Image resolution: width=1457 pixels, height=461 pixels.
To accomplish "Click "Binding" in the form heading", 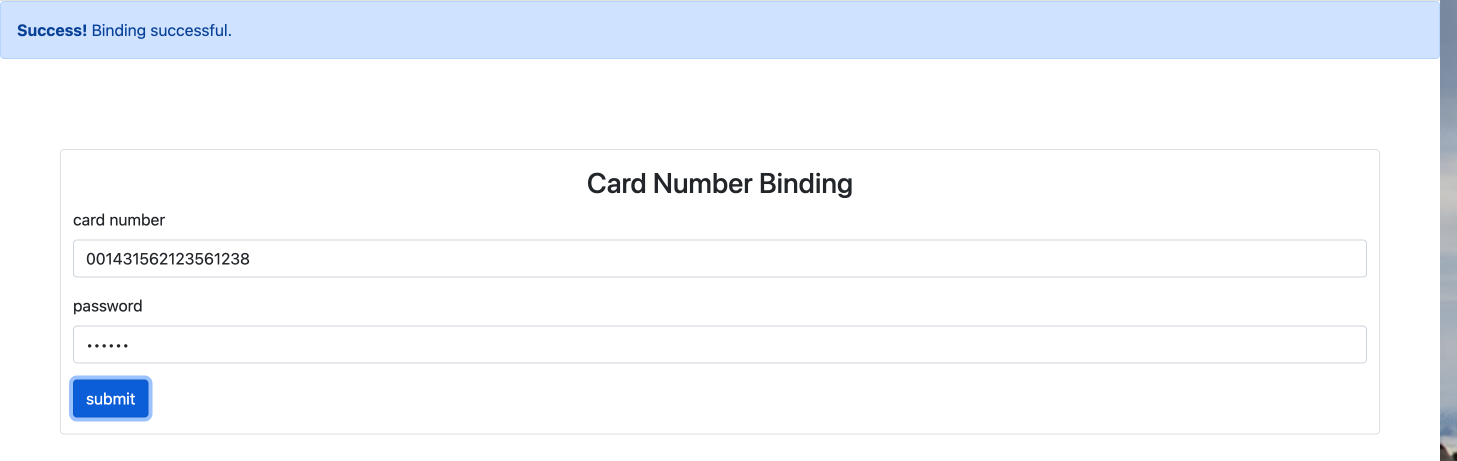I will pyautogui.click(x=806, y=184).
